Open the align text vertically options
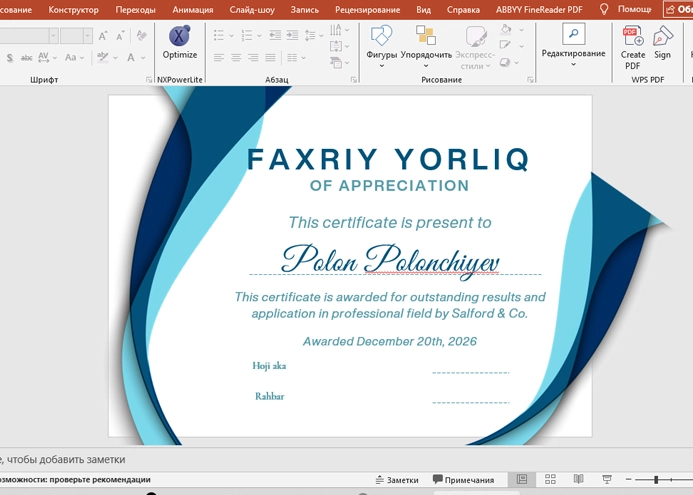 [339, 46]
